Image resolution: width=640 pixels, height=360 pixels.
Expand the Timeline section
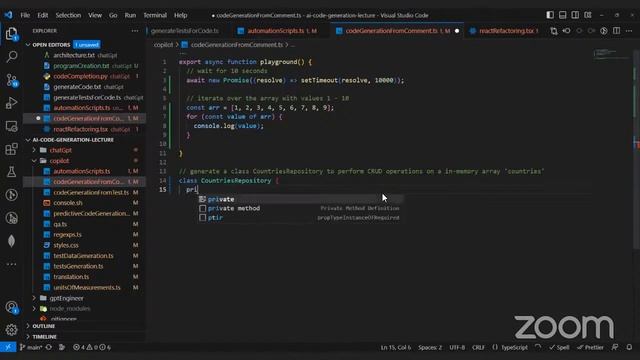click(44, 337)
